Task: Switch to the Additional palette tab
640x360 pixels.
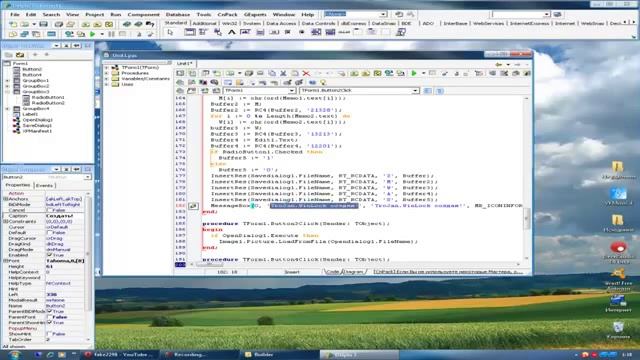Action: (204, 23)
